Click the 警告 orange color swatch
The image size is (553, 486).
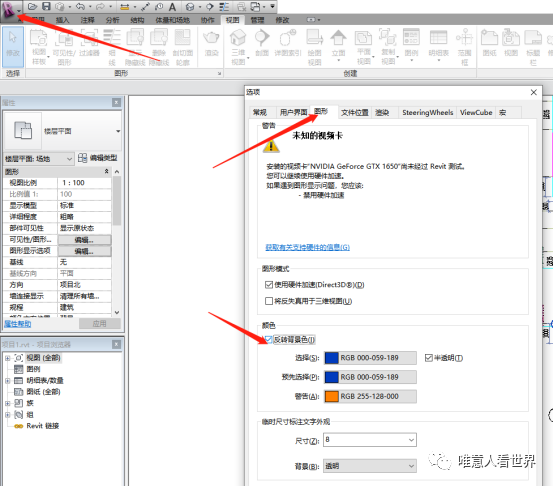click(332, 396)
